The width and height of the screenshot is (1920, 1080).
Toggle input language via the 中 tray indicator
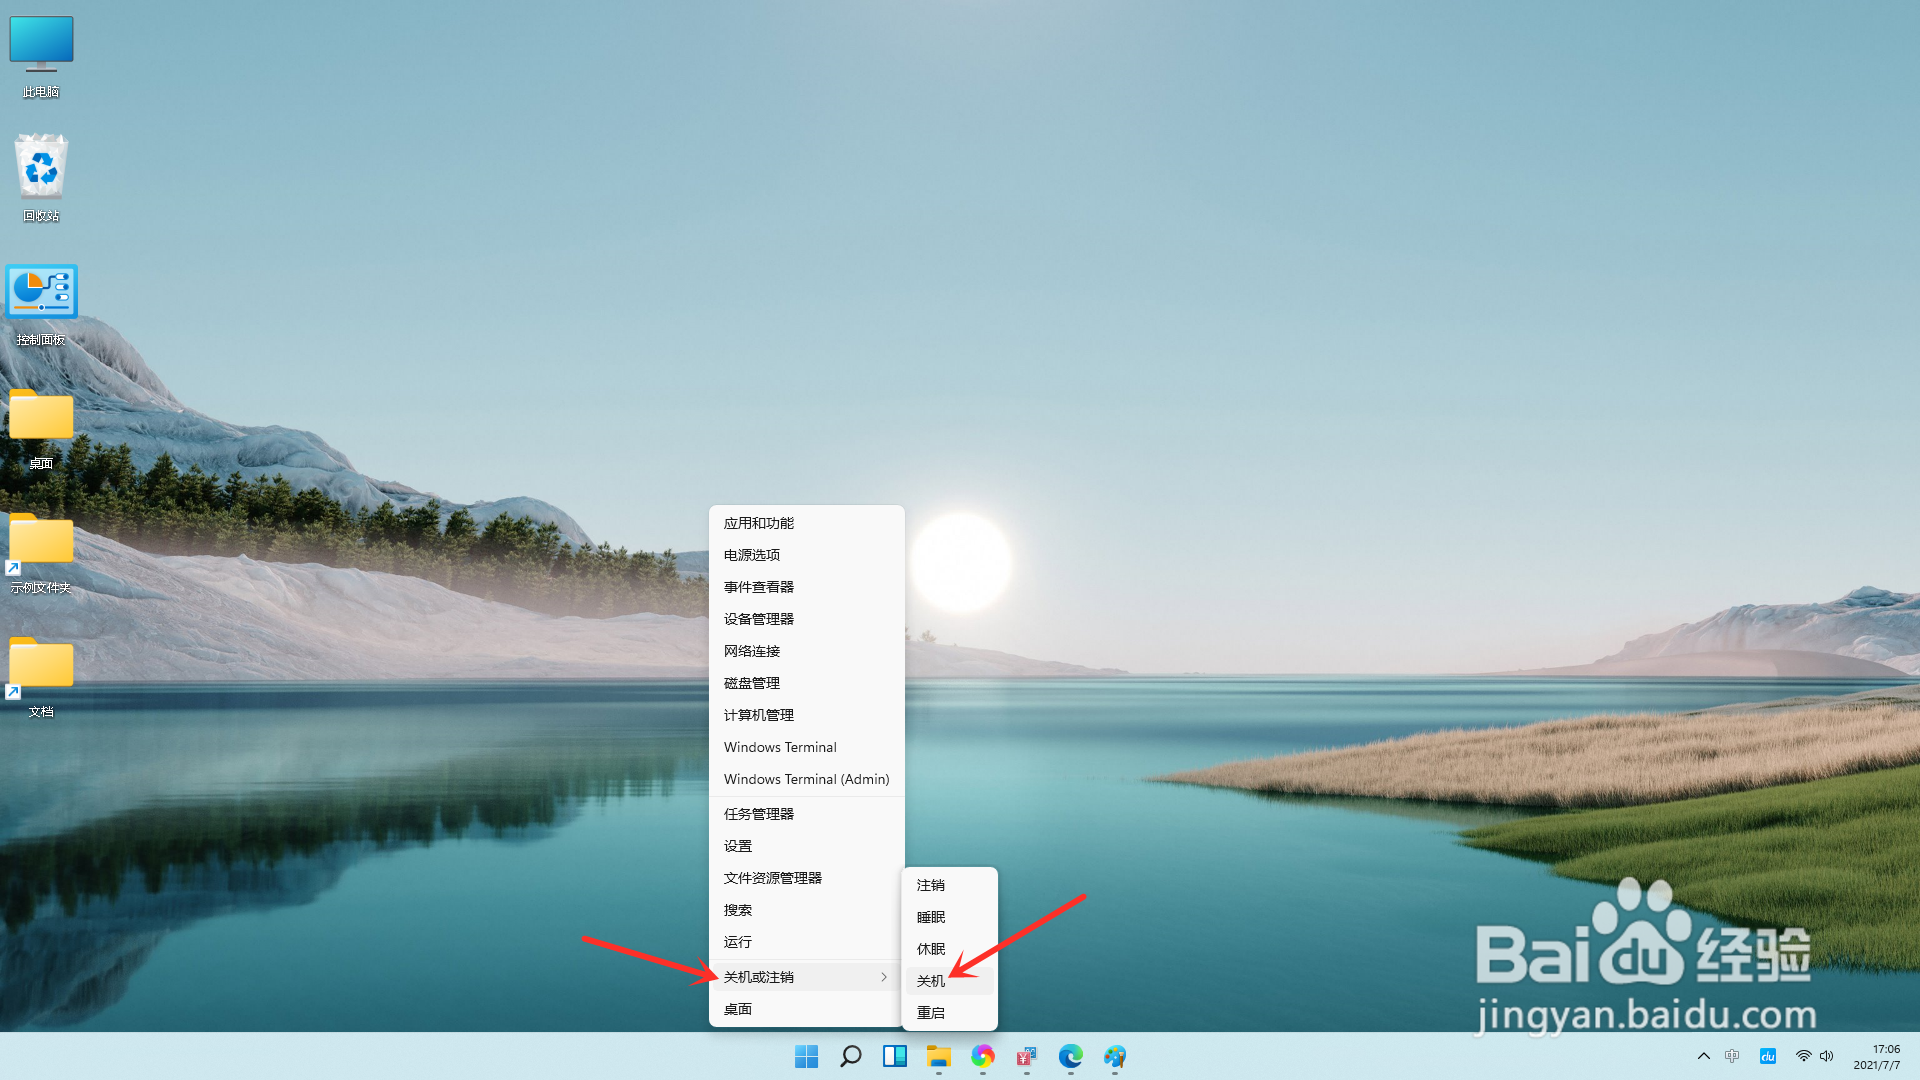1731,1056
